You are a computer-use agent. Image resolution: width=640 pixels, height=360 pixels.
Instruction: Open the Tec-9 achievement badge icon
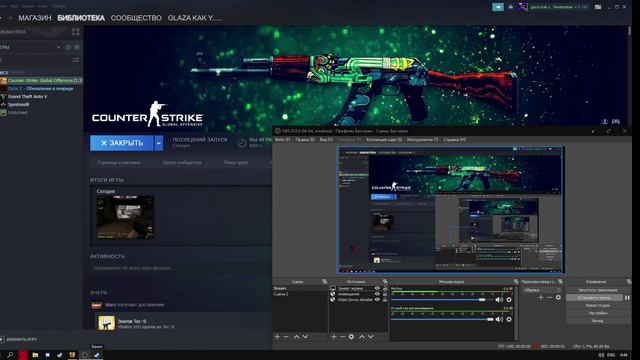point(107,323)
